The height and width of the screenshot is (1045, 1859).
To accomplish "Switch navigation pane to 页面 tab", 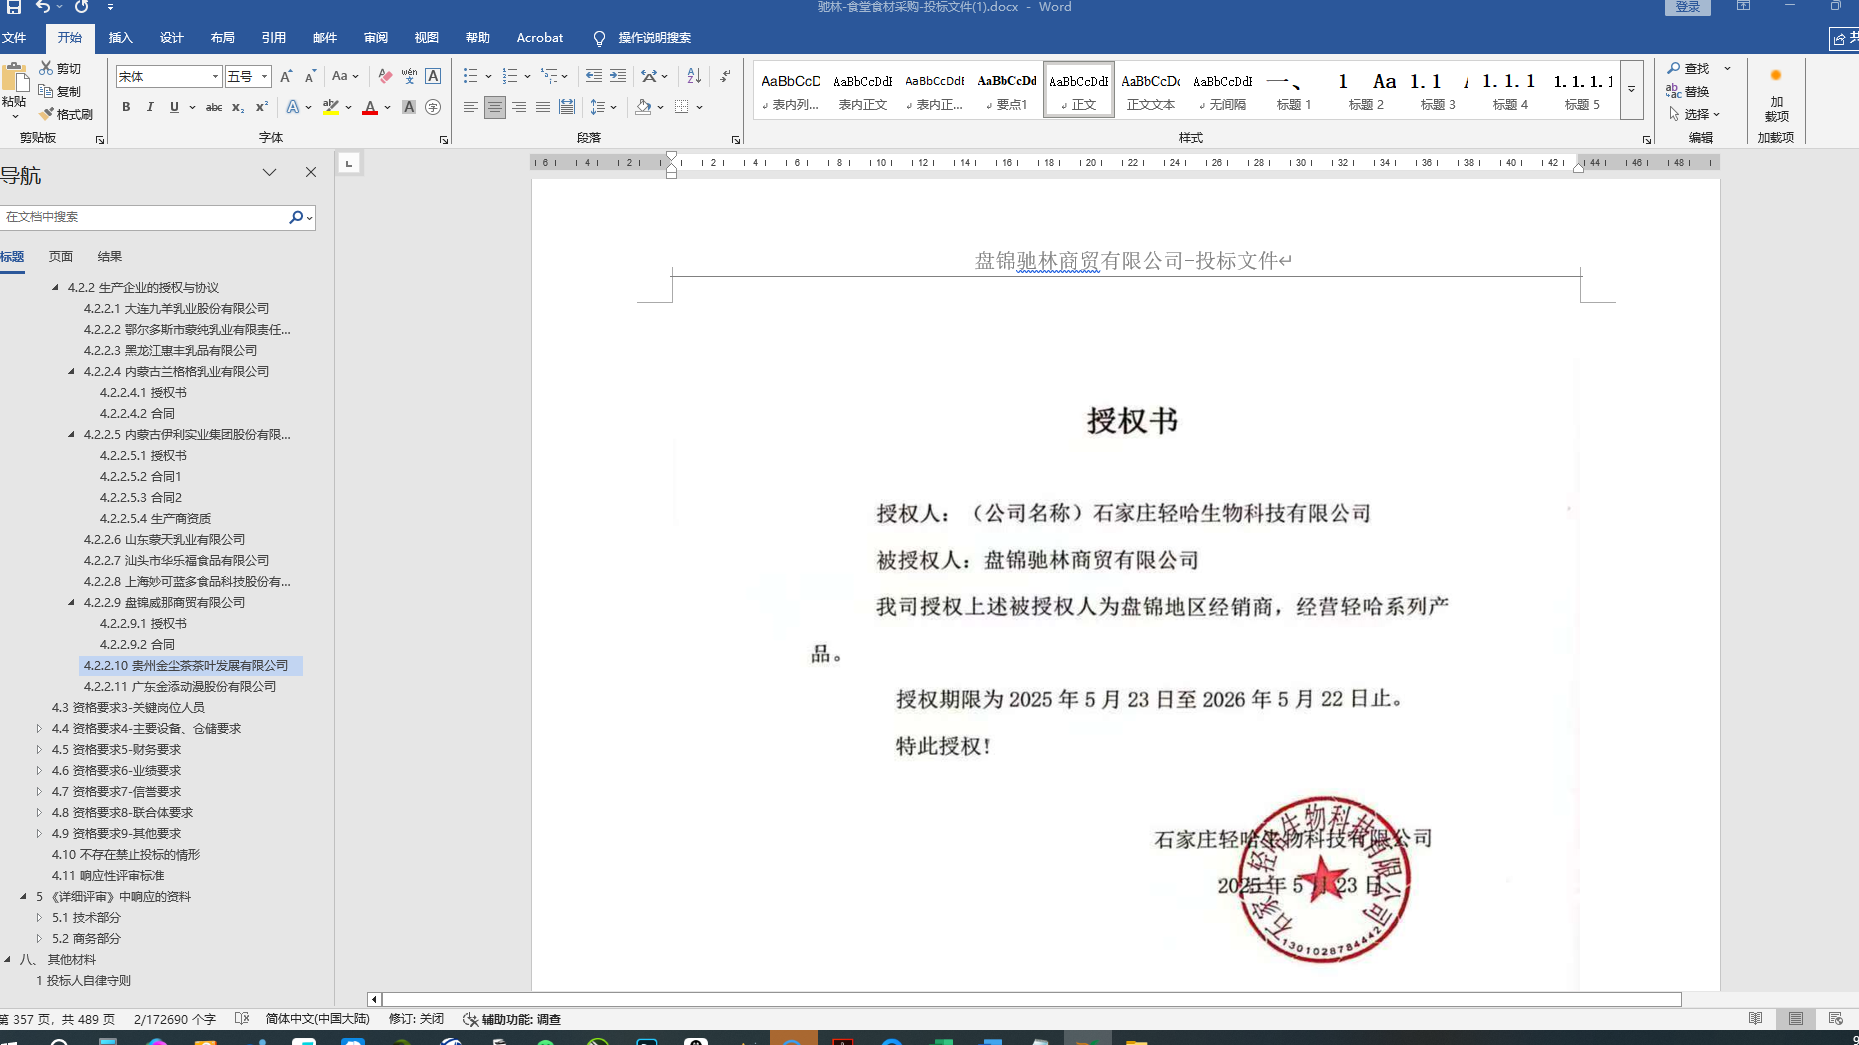I will [61, 257].
